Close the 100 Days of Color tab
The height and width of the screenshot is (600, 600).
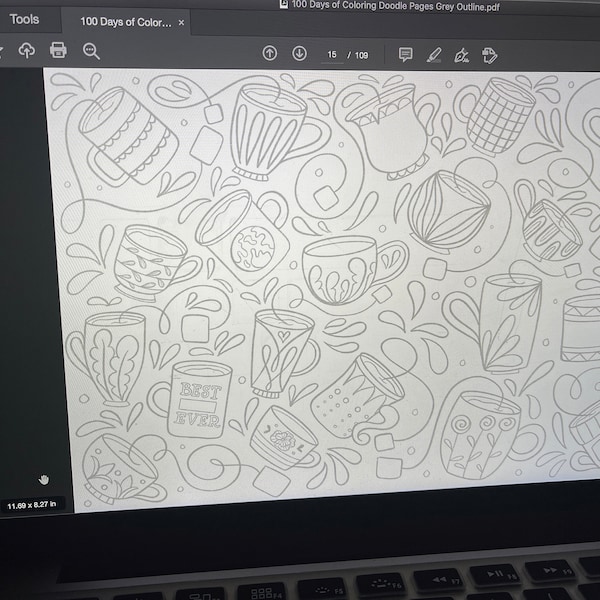pos(181,23)
